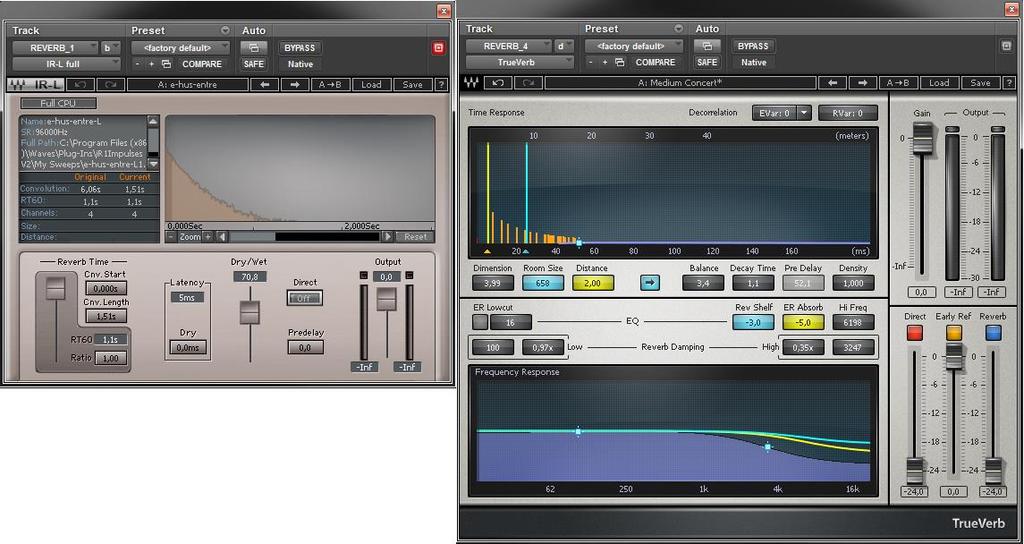Screen dimensions: 1024x544
Task: Open insert 'b' selector in IR-L
Action: (x=110, y=48)
